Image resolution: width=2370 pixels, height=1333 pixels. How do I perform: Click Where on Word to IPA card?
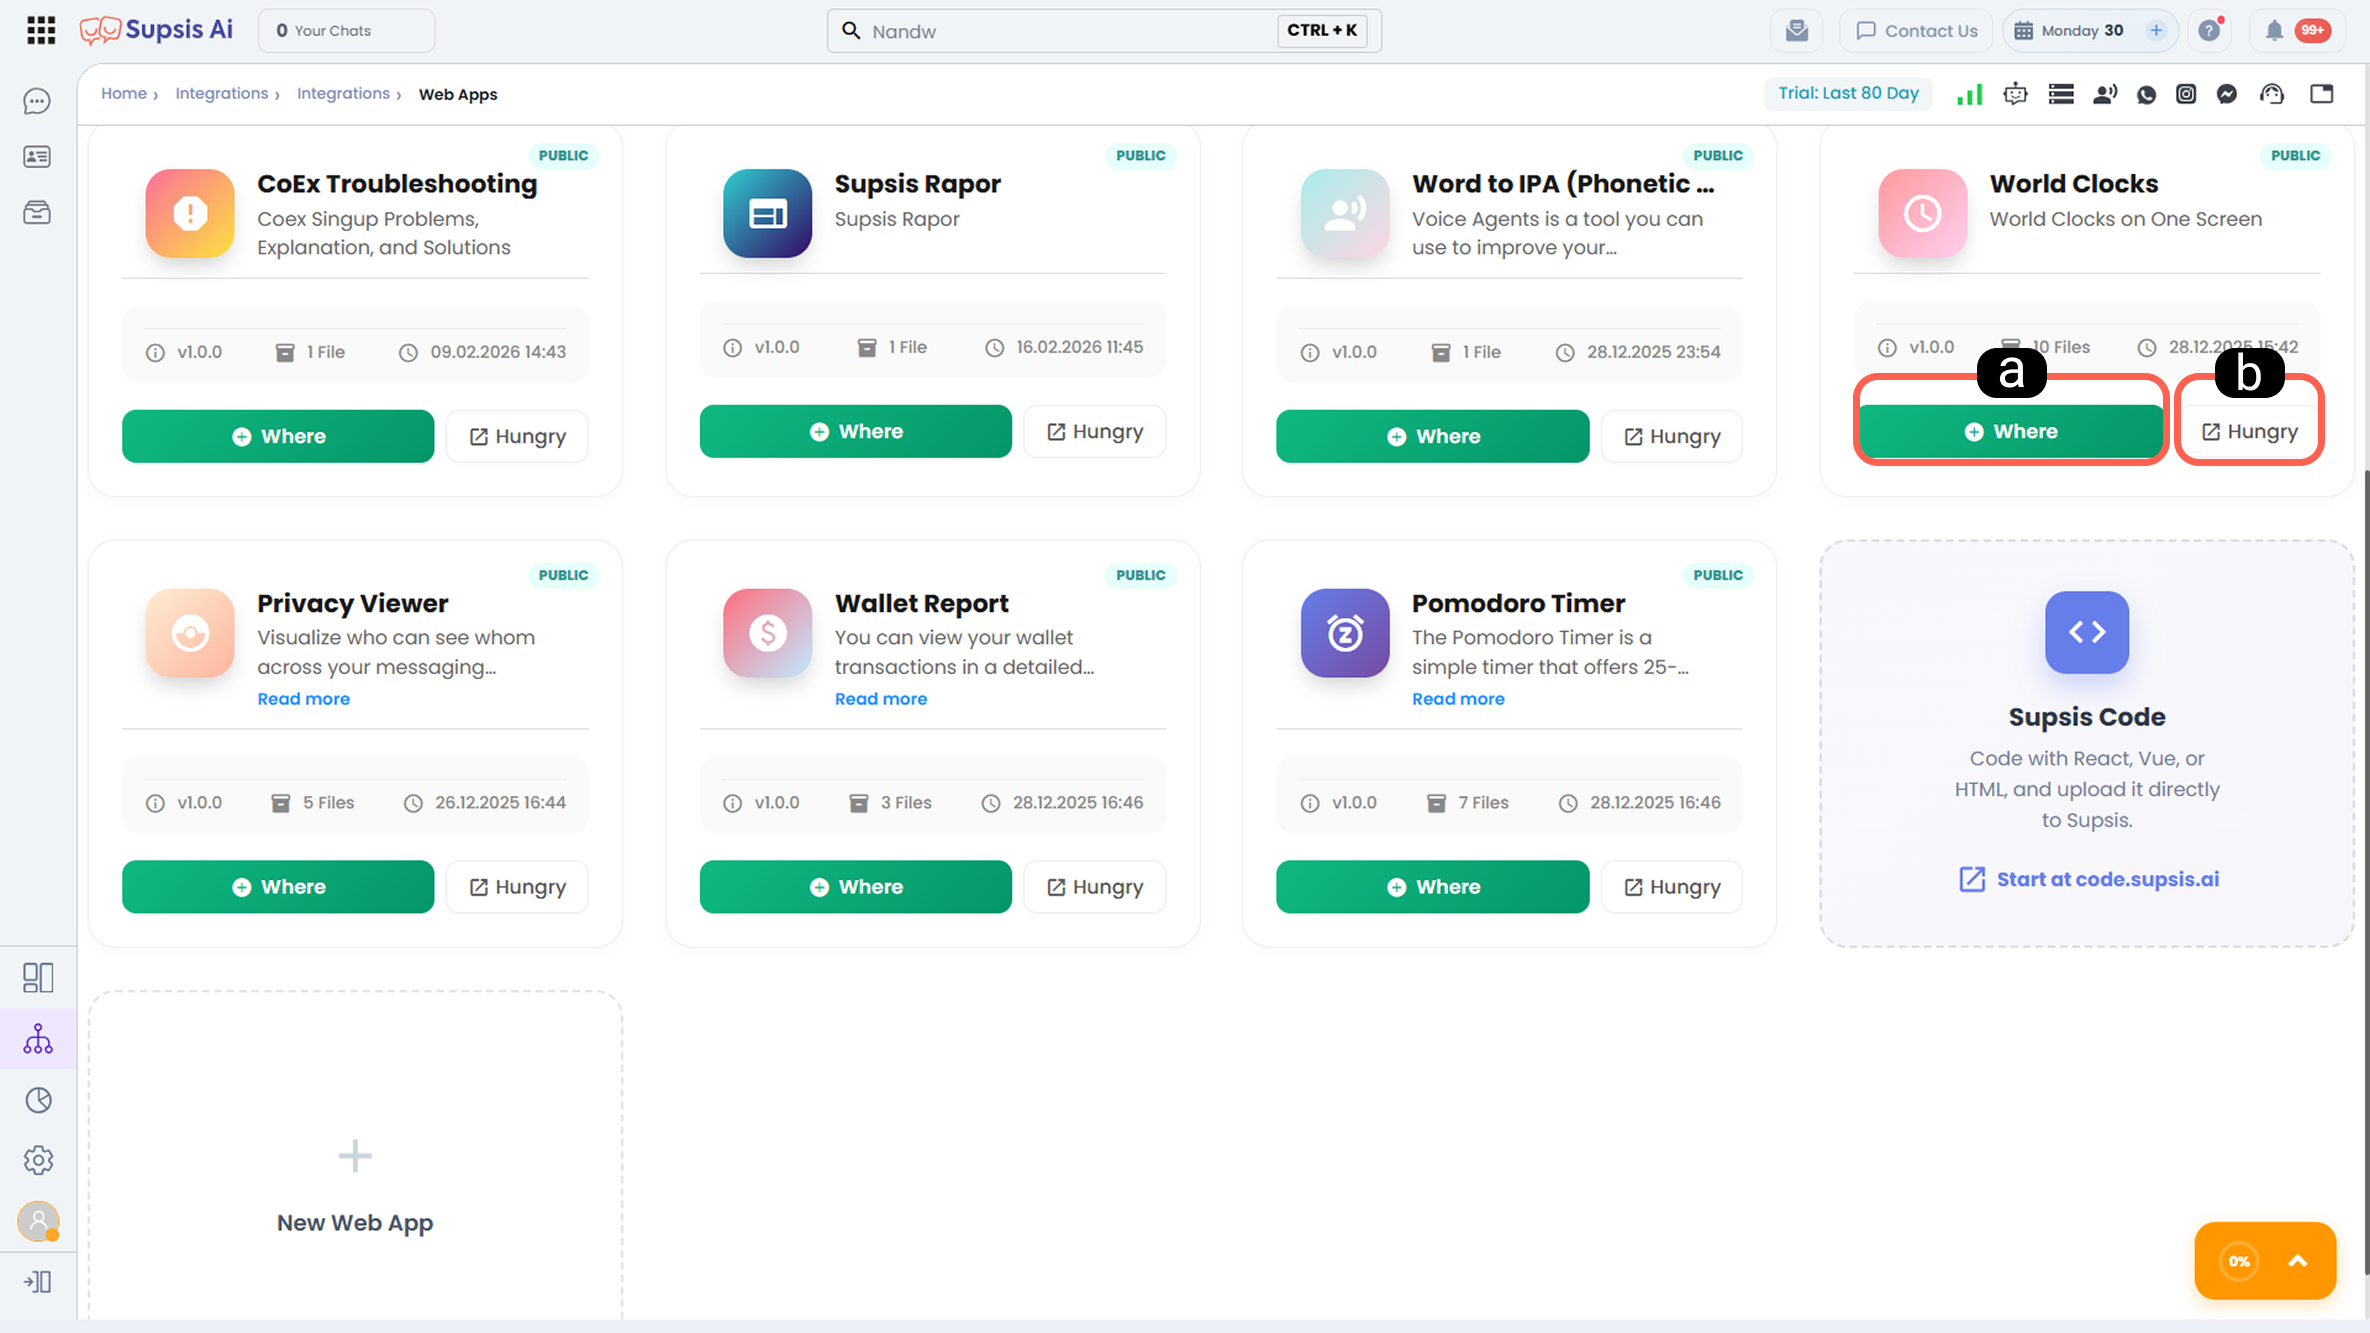click(1433, 436)
